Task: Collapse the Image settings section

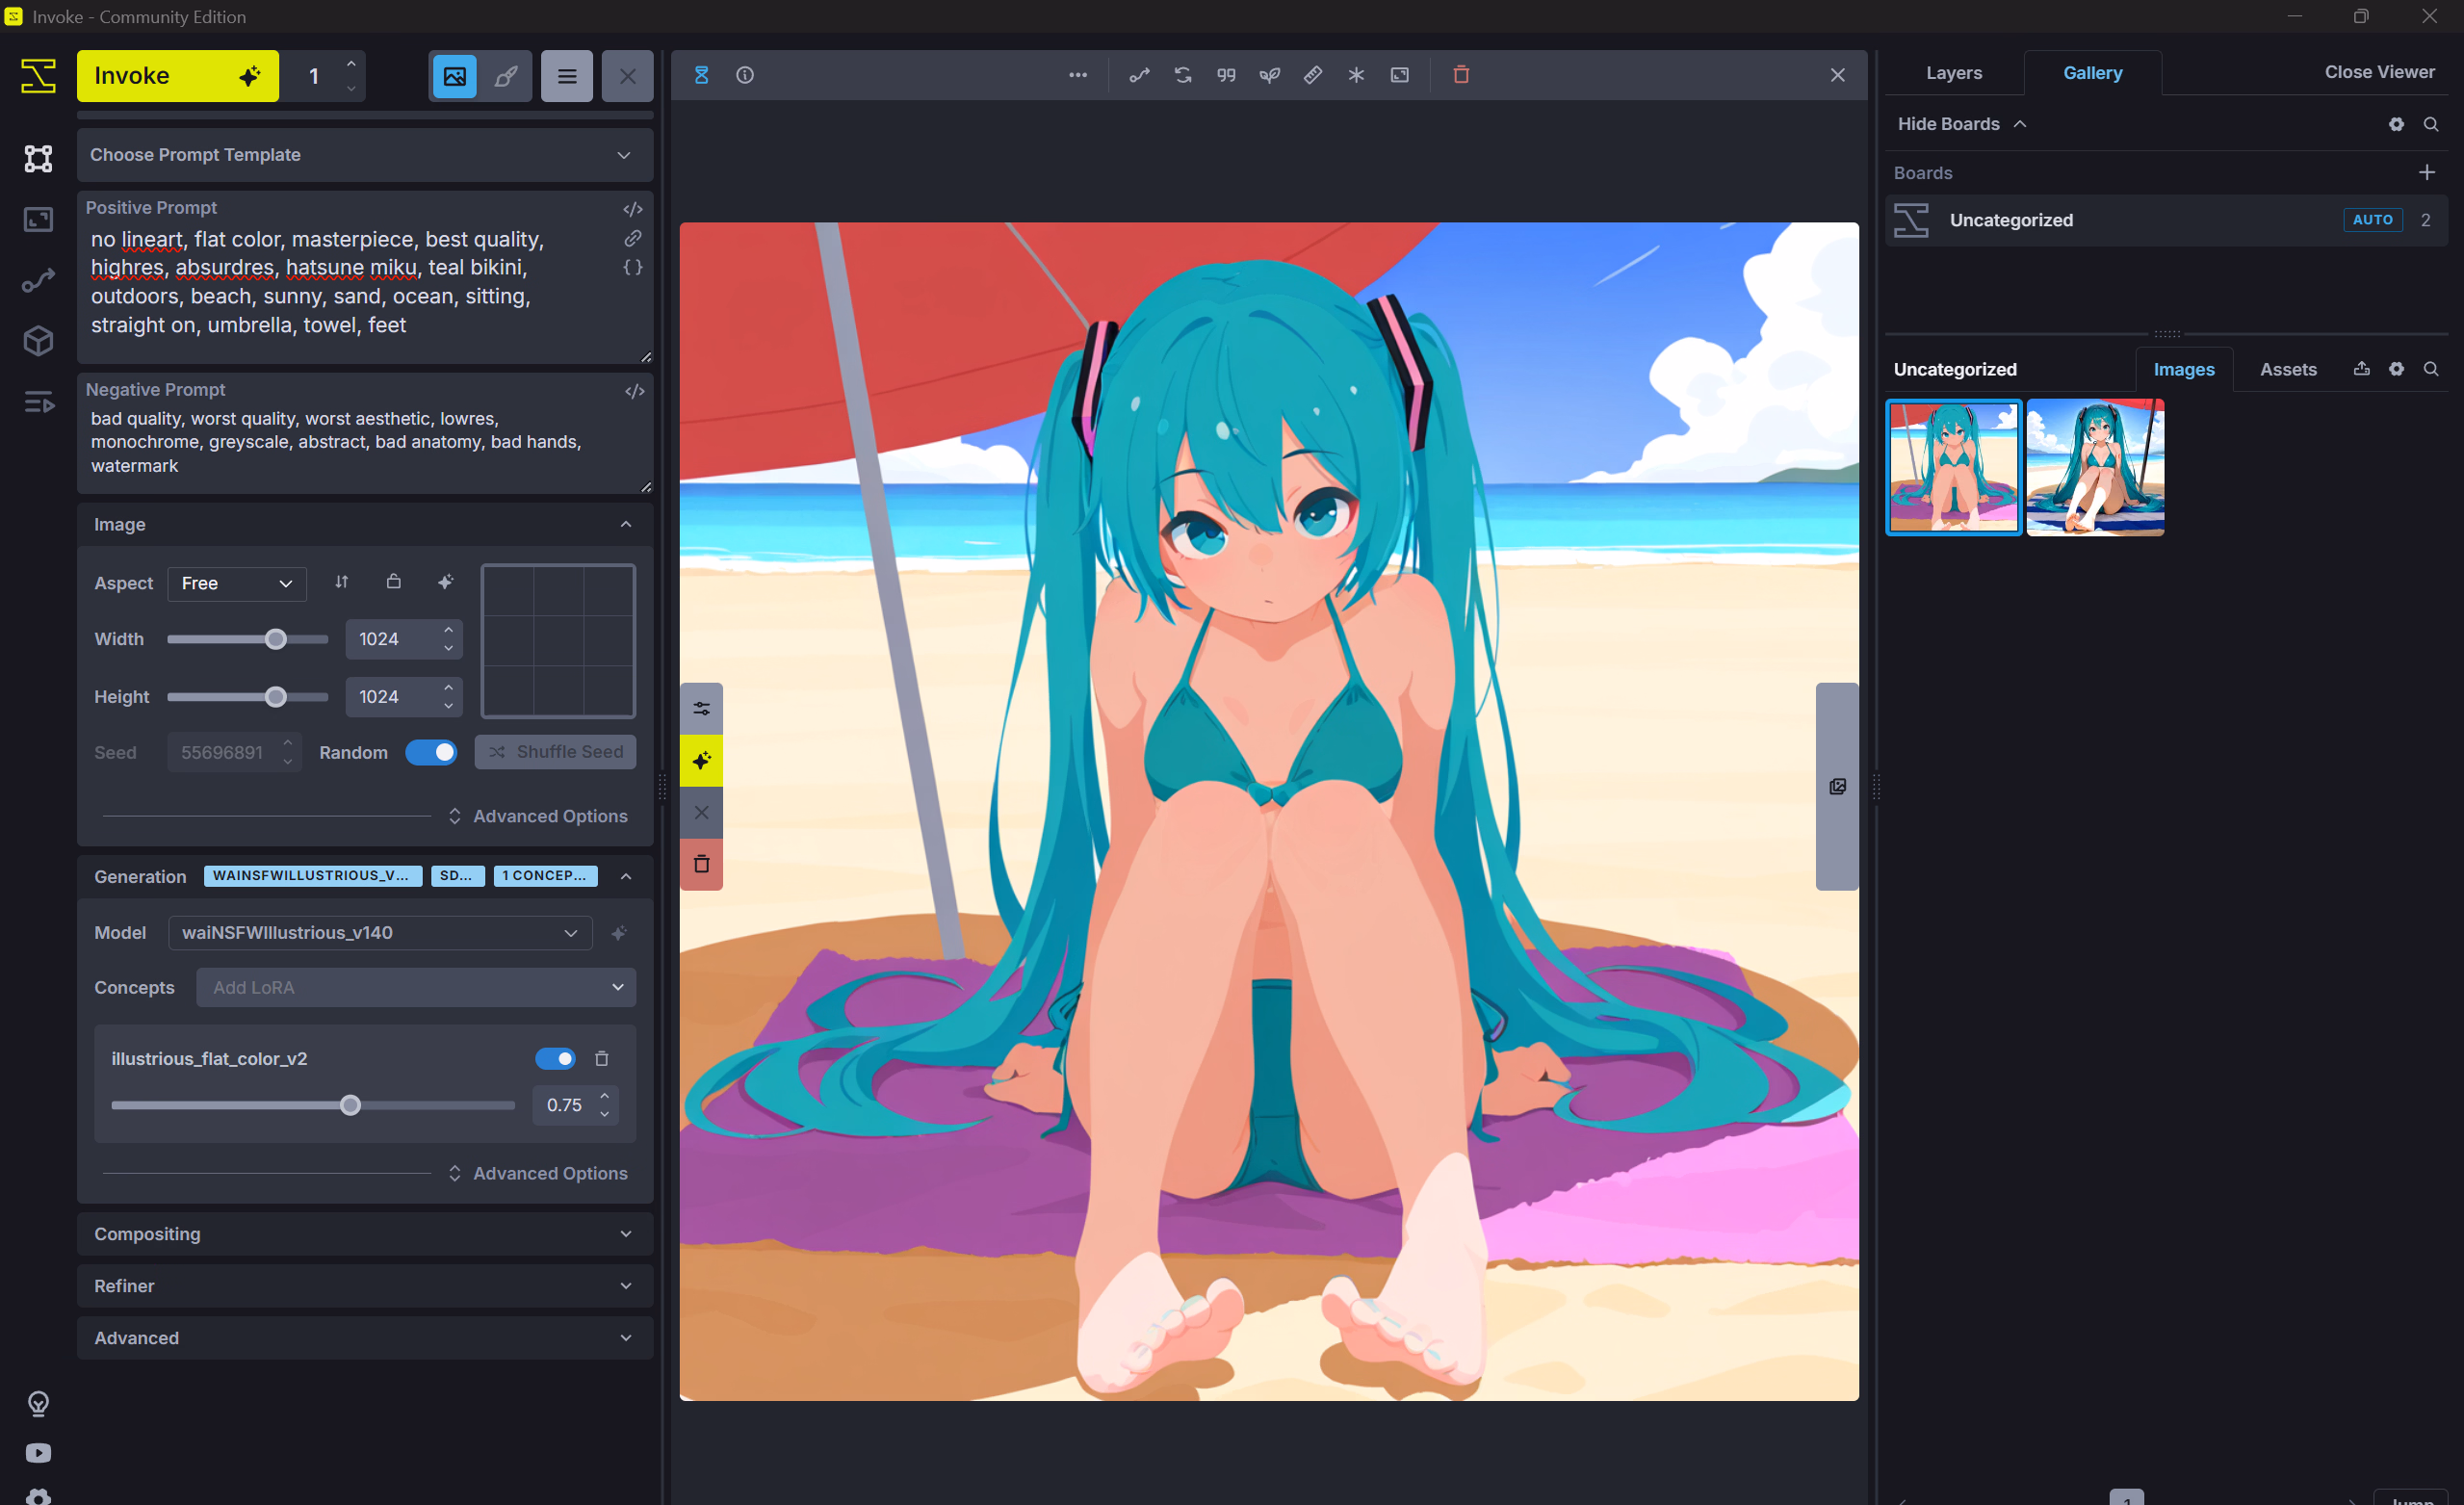Action: point(365,524)
